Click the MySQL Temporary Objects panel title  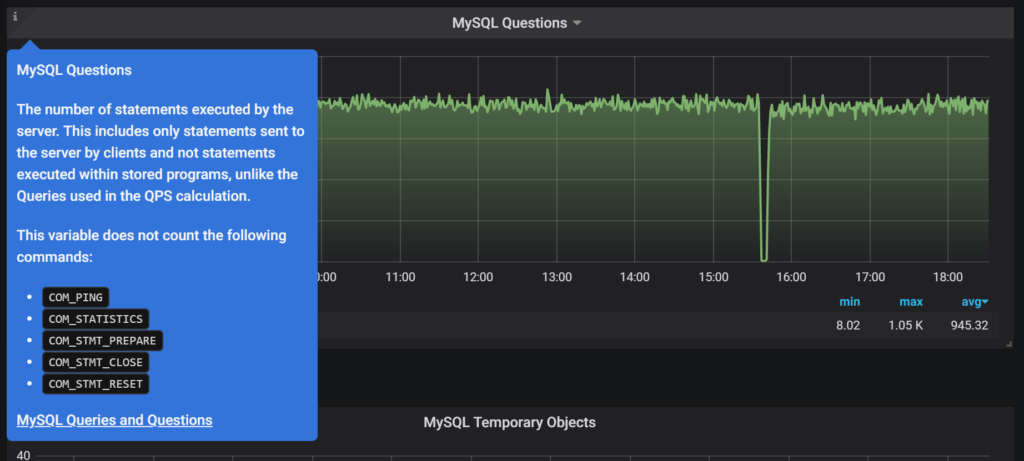(x=509, y=422)
